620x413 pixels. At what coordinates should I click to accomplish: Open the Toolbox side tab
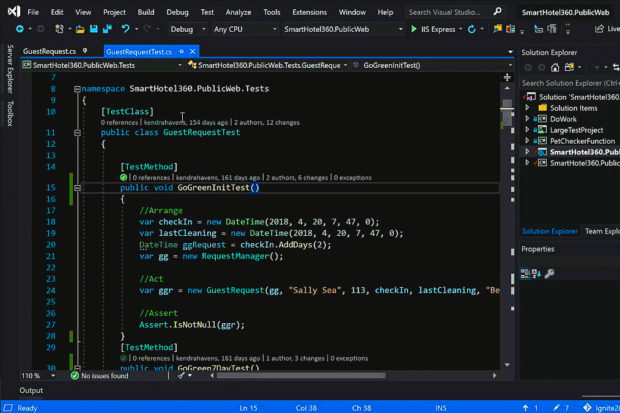coord(10,114)
